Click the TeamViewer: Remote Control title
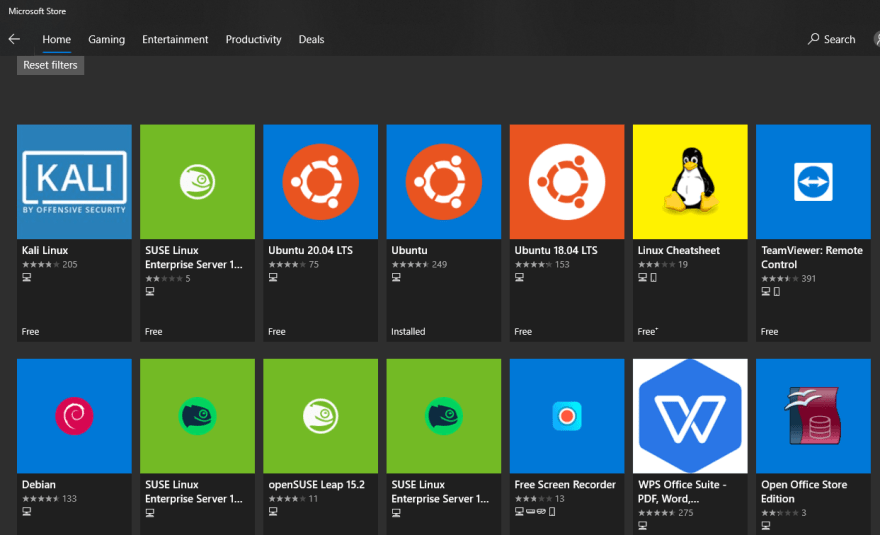 (812, 257)
